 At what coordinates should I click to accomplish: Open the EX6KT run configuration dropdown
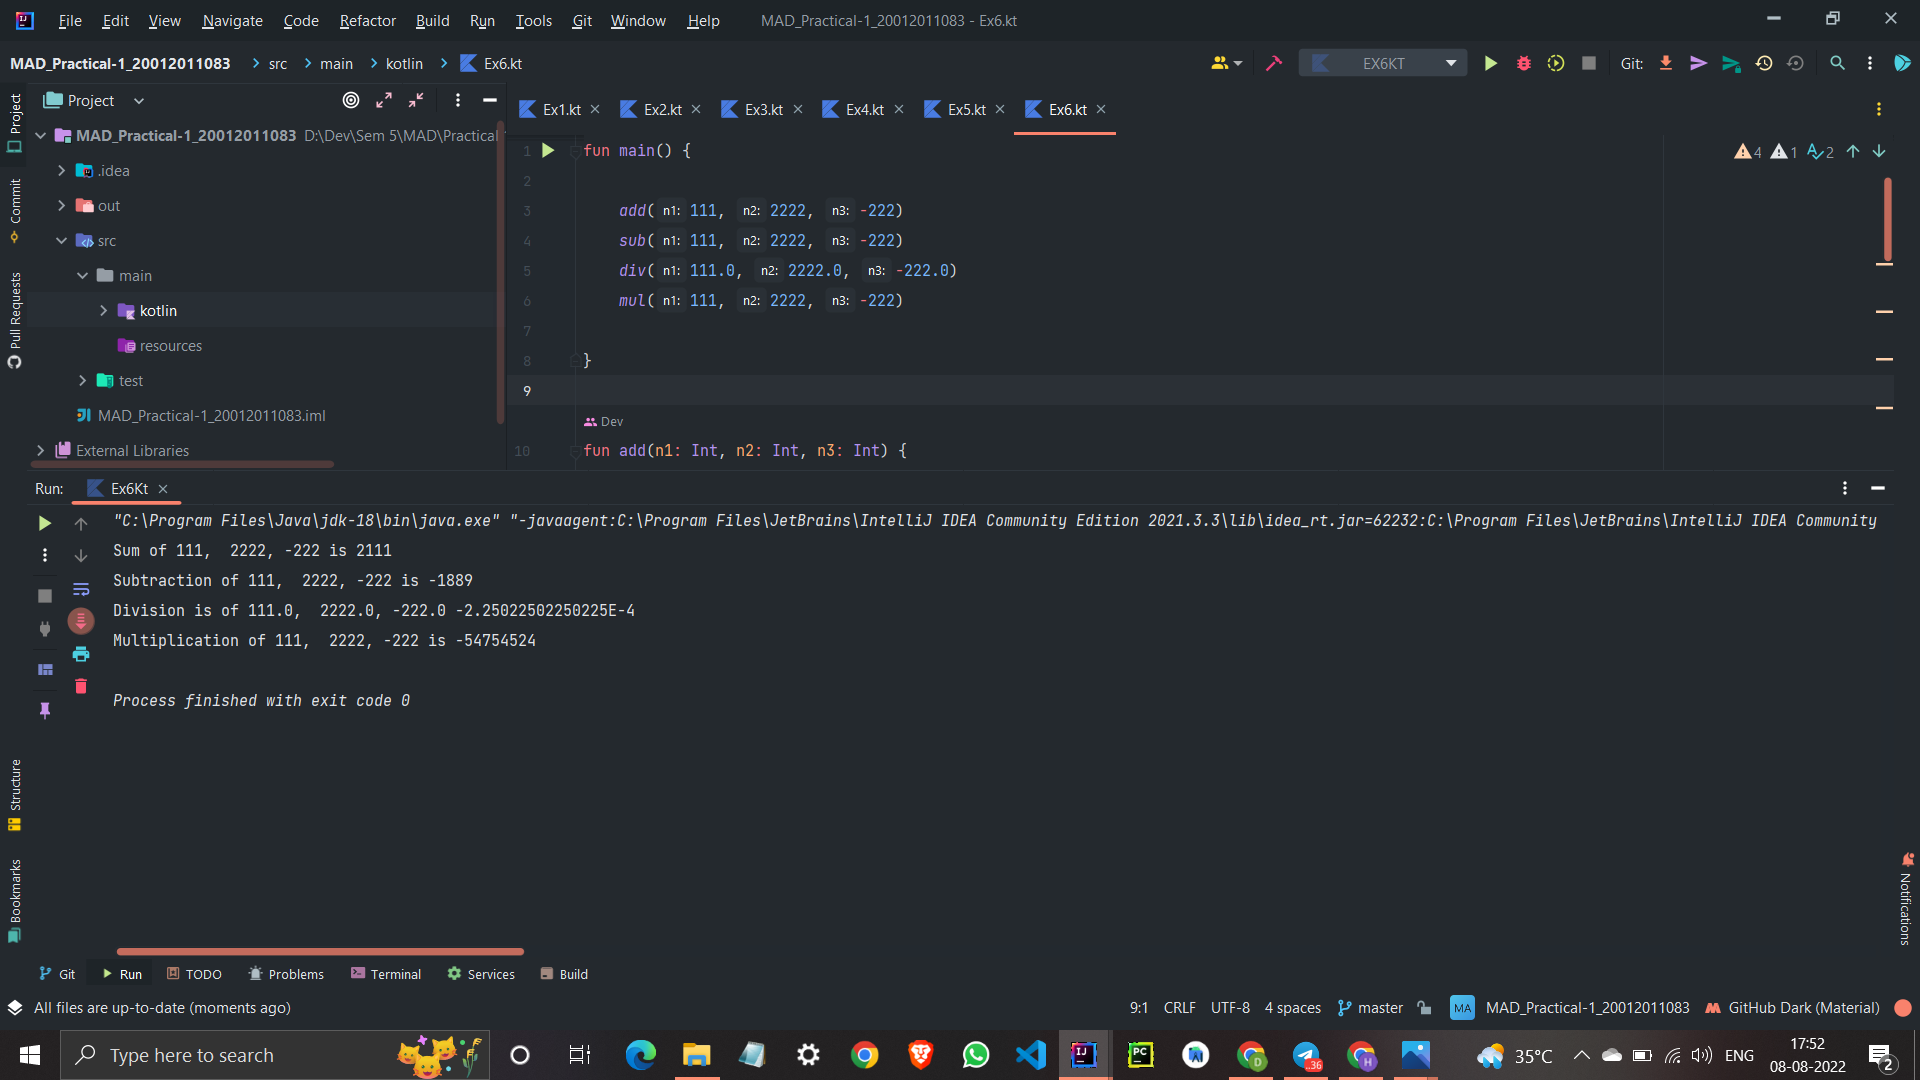click(1383, 63)
